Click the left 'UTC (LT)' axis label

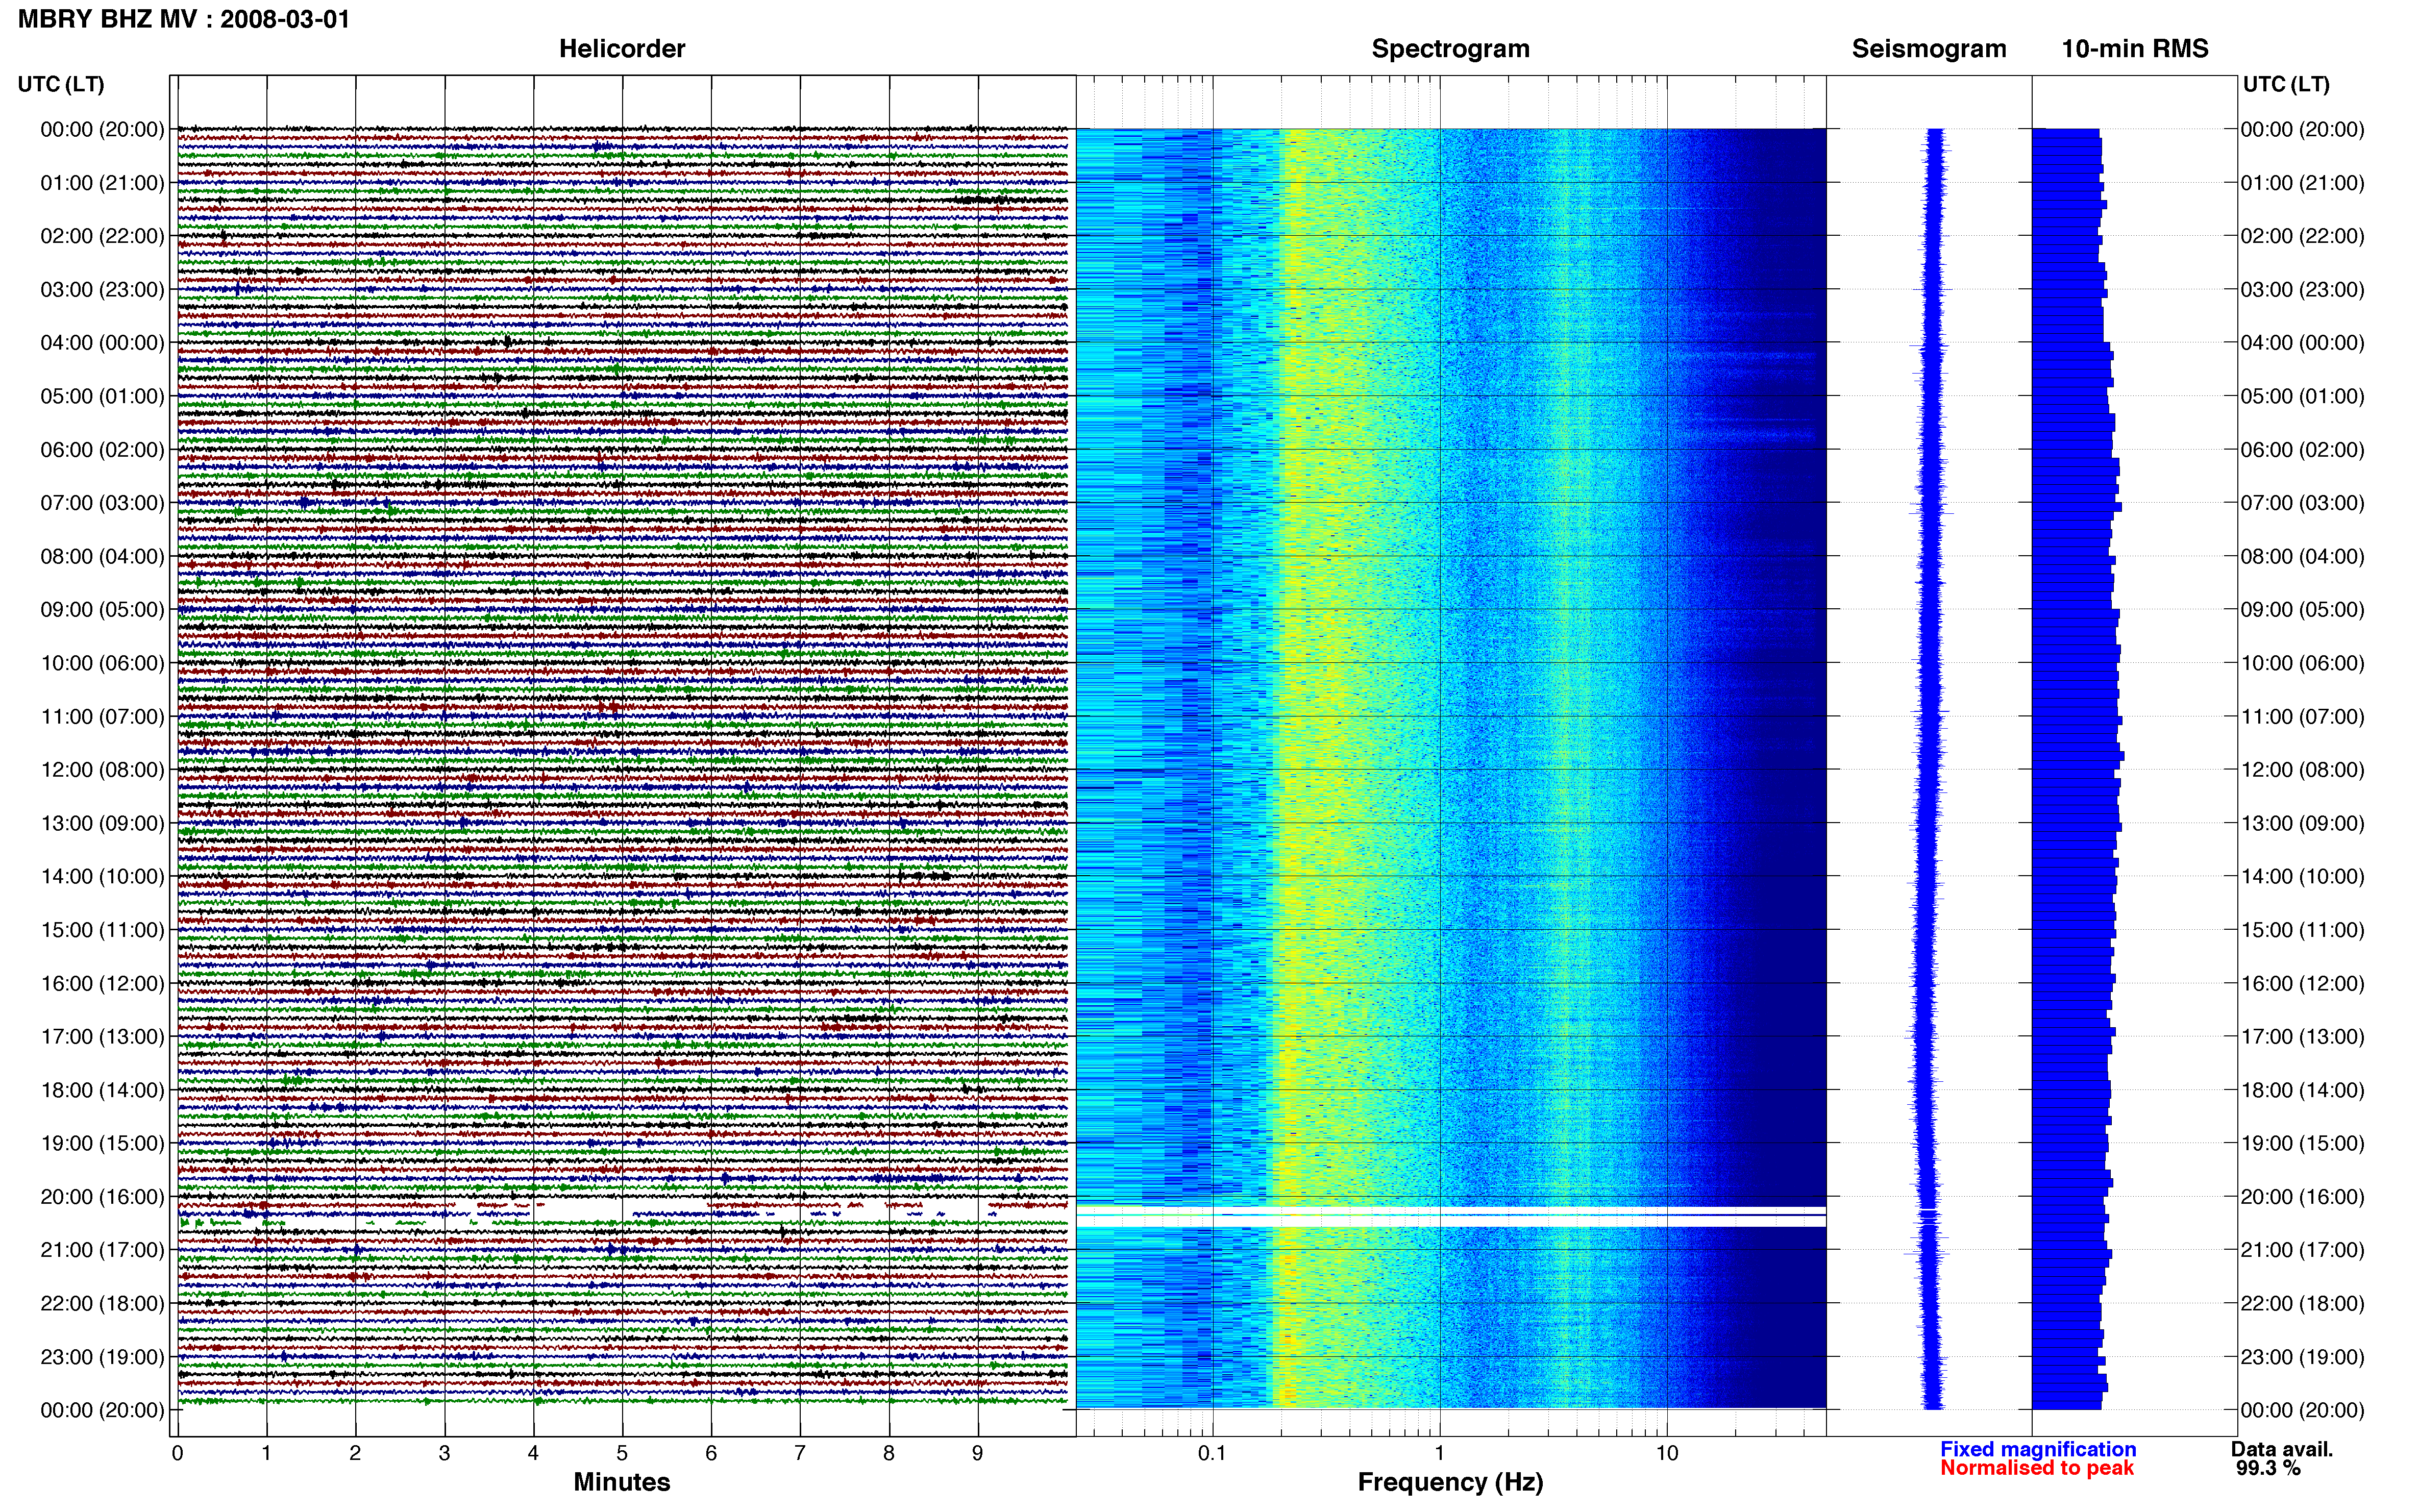click(61, 84)
